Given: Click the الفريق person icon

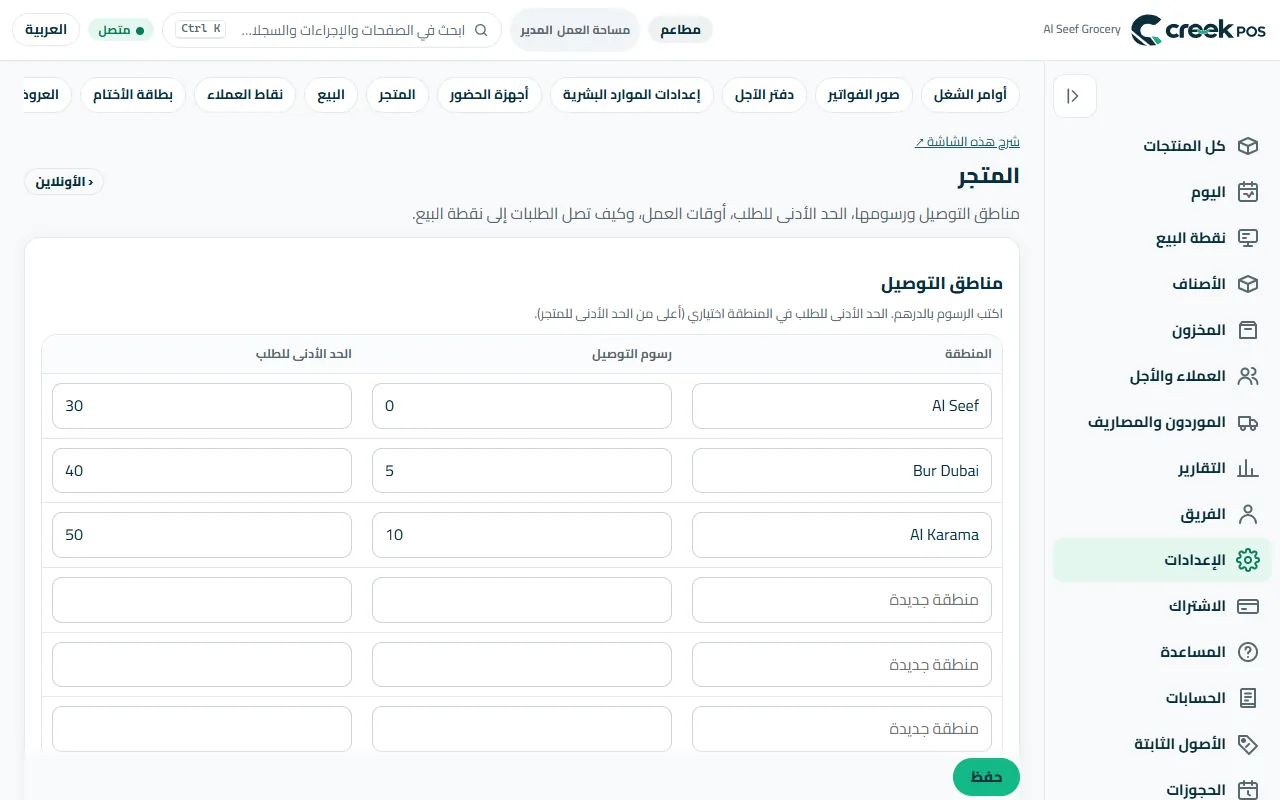Looking at the screenshot, I should [1247, 514].
